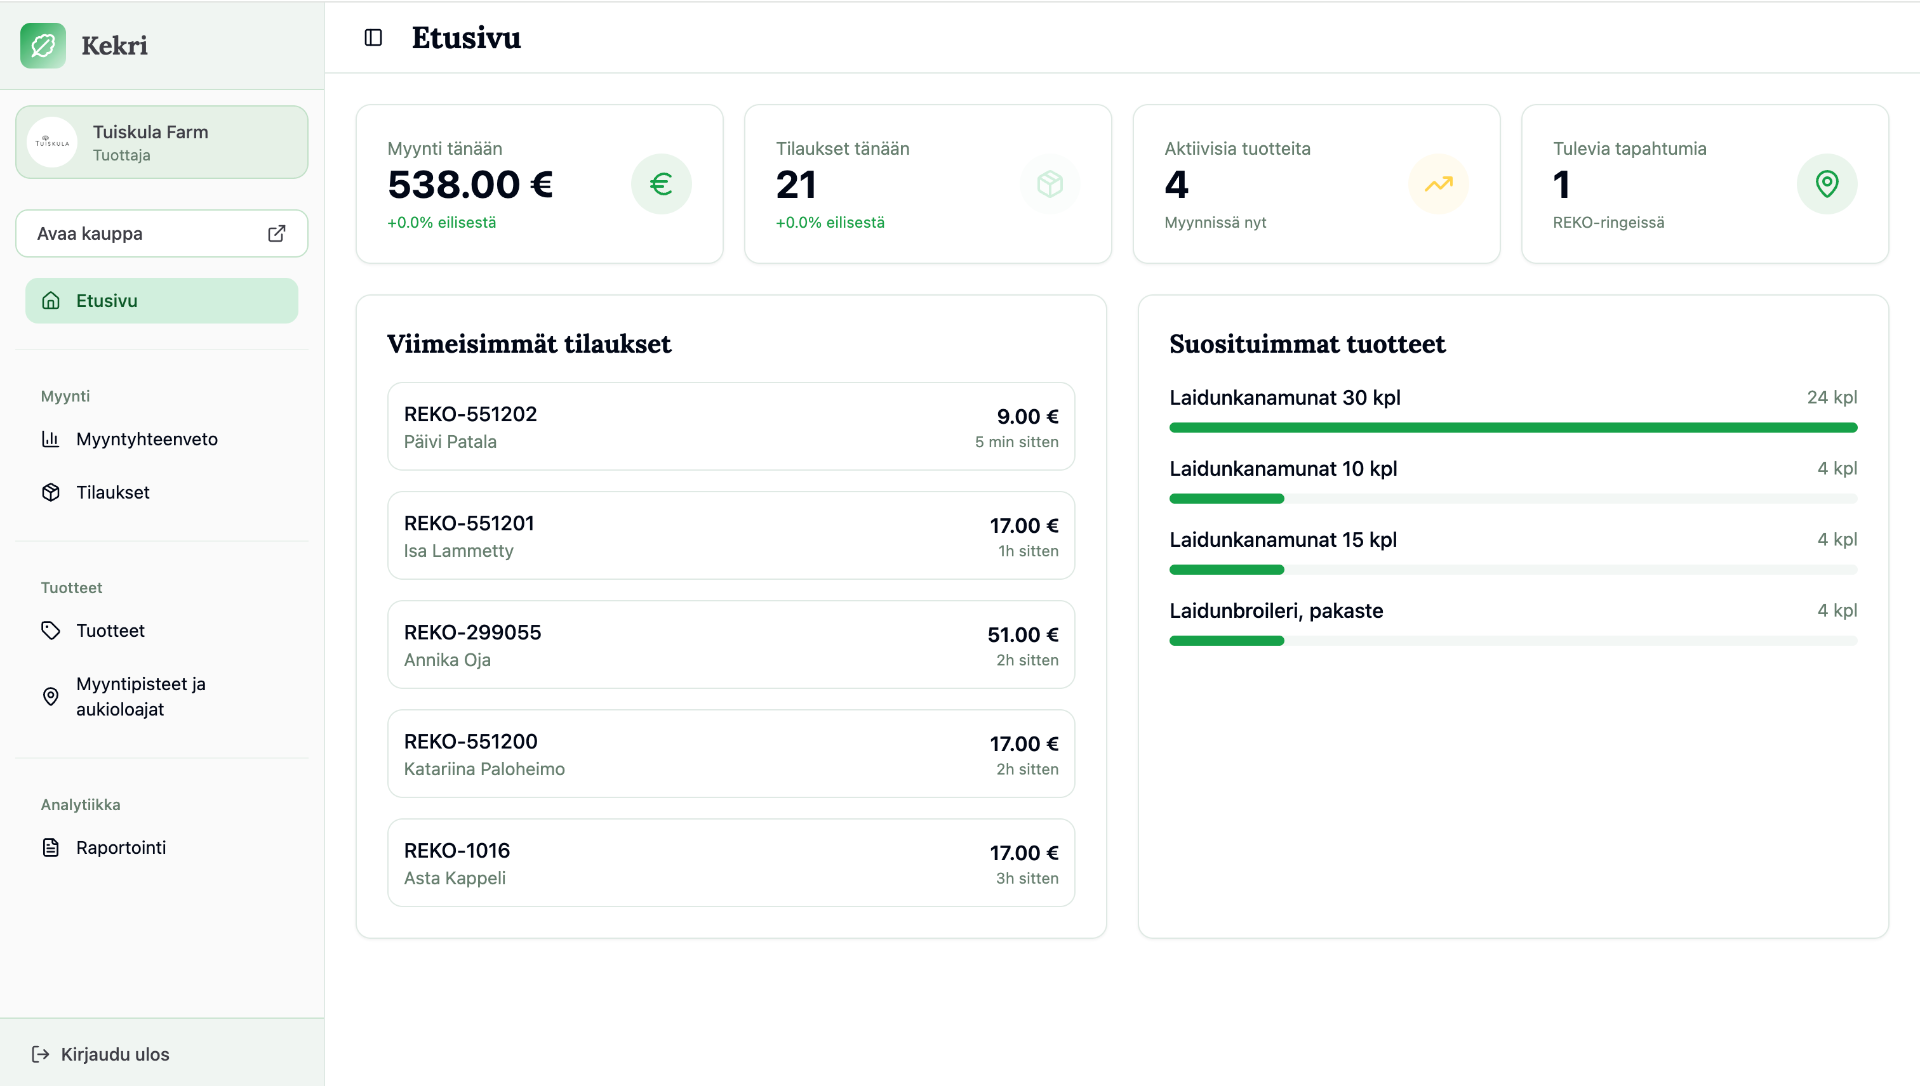
Task: Click the trending arrow icon in Aktiivisia tuotteita
Action: (1438, 184)
